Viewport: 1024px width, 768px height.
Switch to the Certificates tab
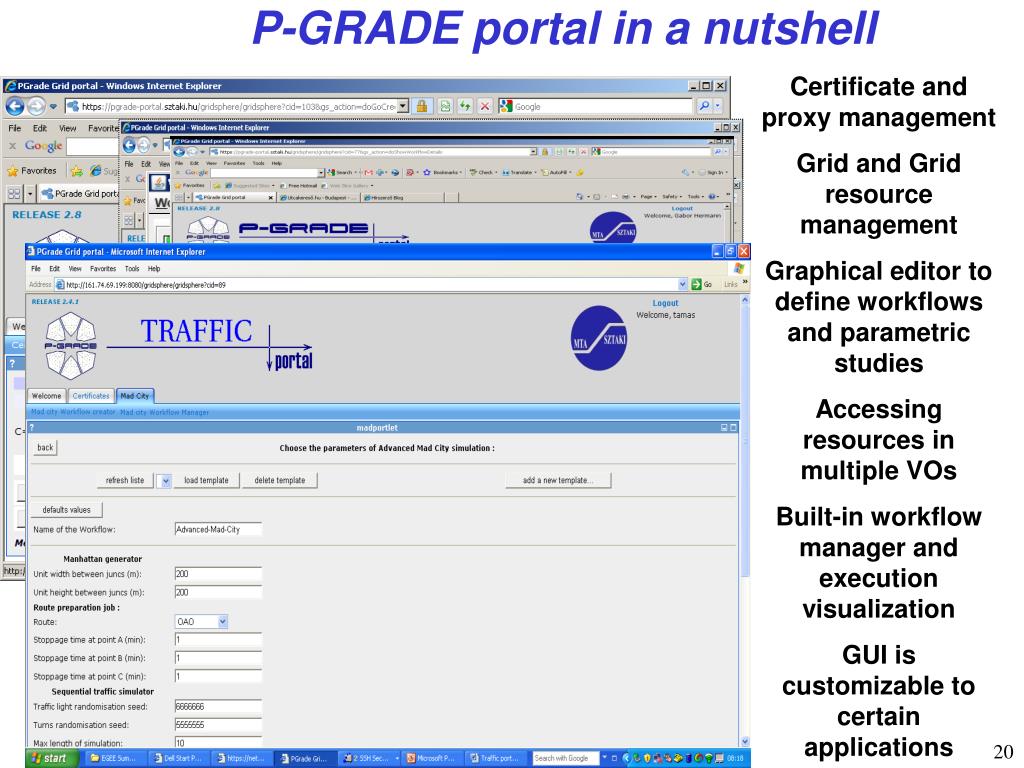[x=91, y=396]
